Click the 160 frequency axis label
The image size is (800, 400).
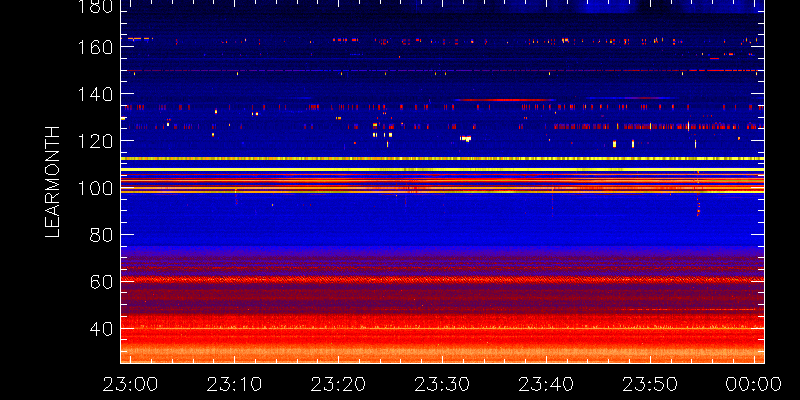point(95,47)
